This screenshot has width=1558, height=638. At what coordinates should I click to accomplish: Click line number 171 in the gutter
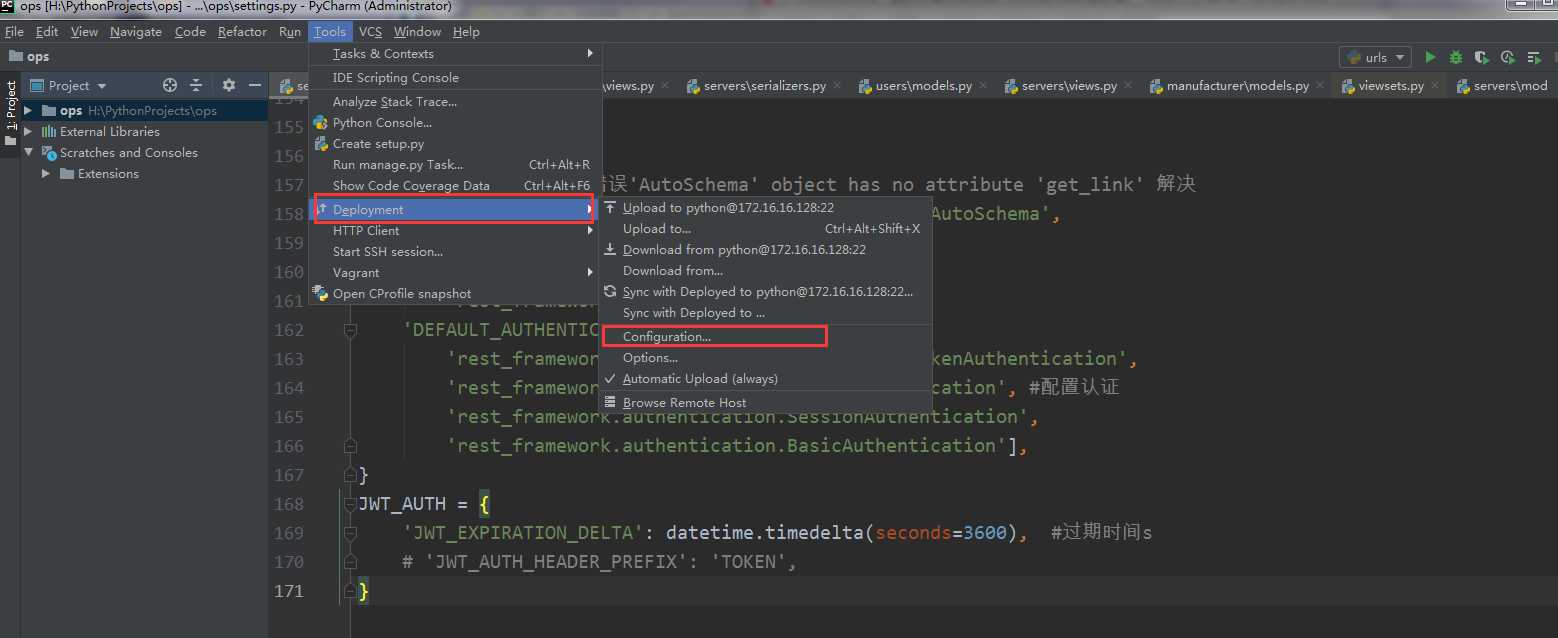point(288,591)
